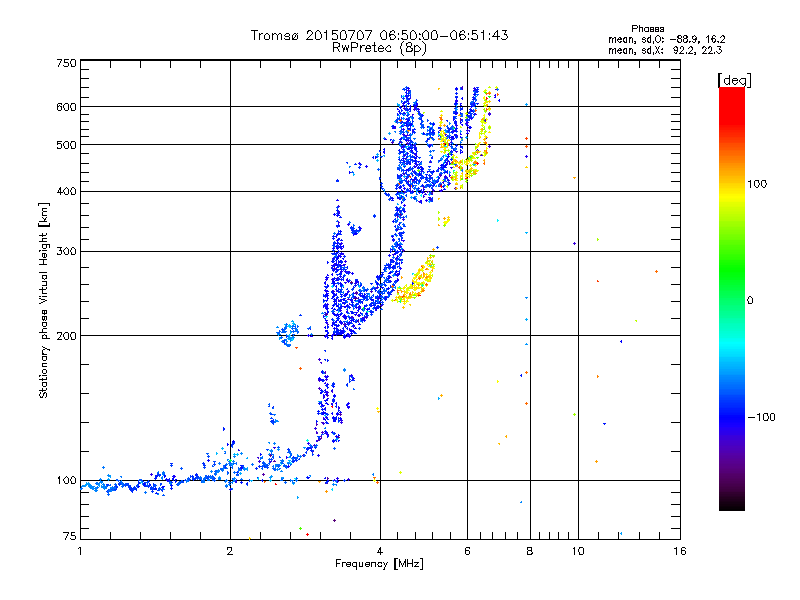Click the 'mean, sd,X: 92.2, 22.3' statistic

pyautogui.click(x=665, y=50)
